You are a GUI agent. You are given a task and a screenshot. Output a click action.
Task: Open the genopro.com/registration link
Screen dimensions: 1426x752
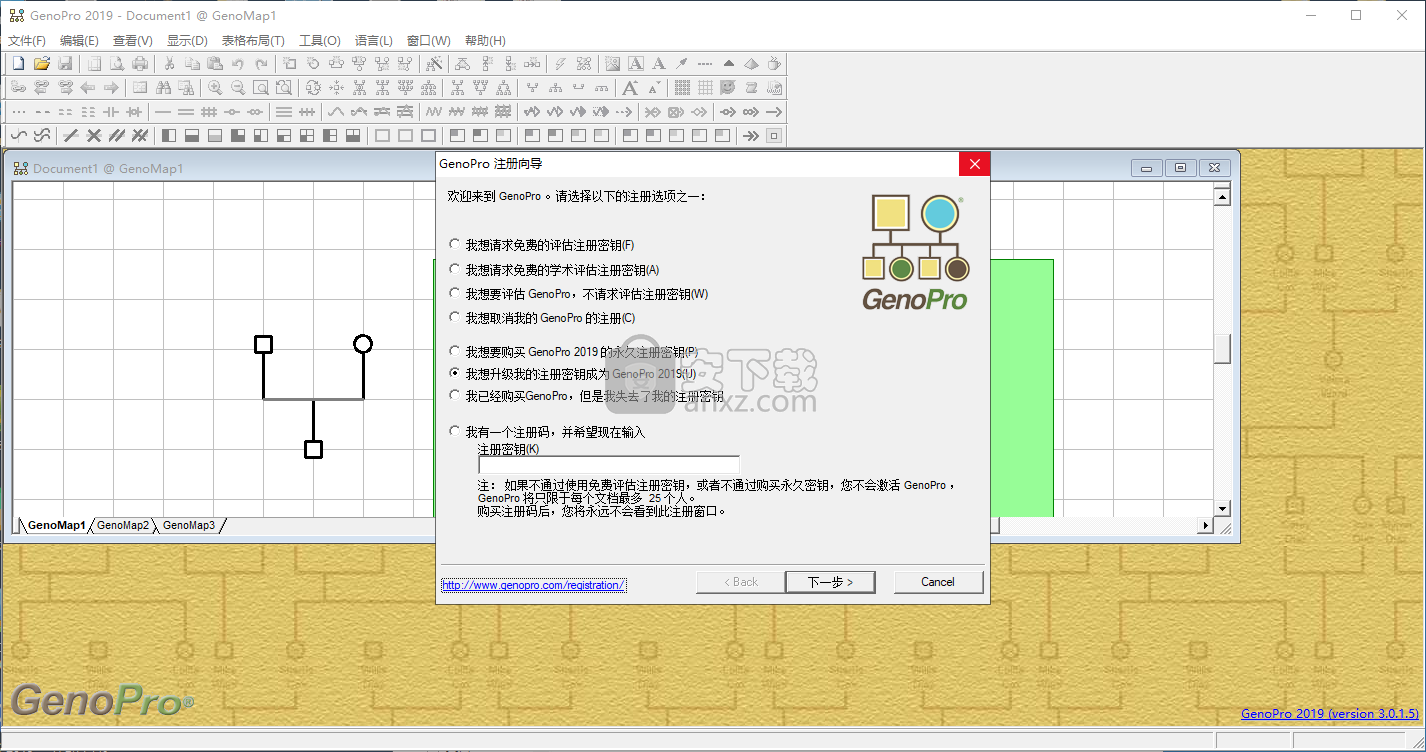[534, 585]
